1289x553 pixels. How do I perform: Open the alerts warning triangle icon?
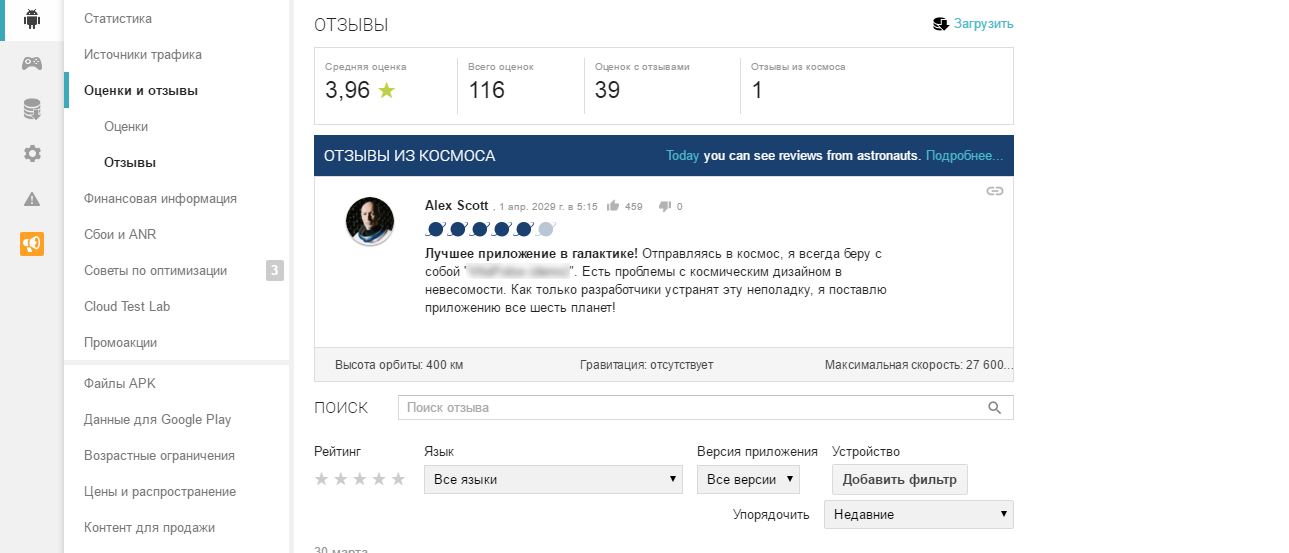click(x=32, y=199)
